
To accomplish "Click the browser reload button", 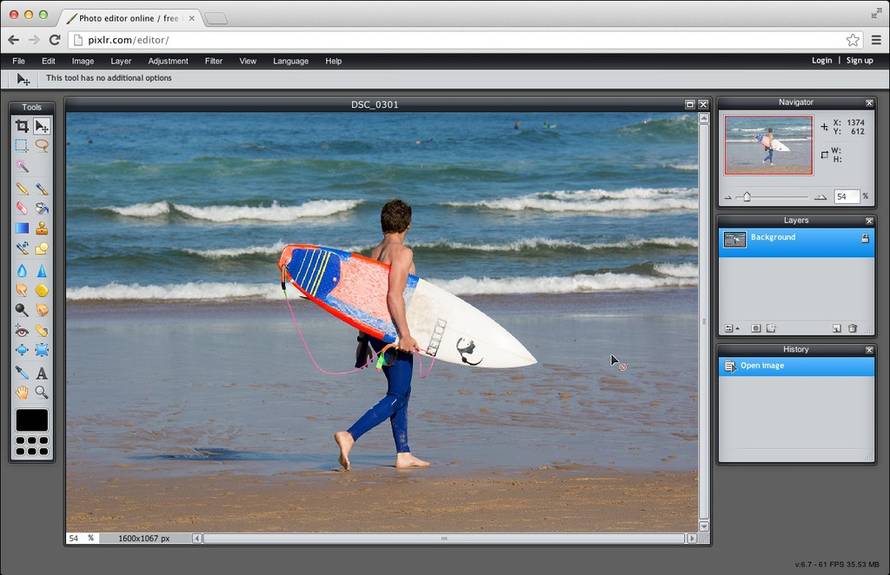I will point(54,40).
